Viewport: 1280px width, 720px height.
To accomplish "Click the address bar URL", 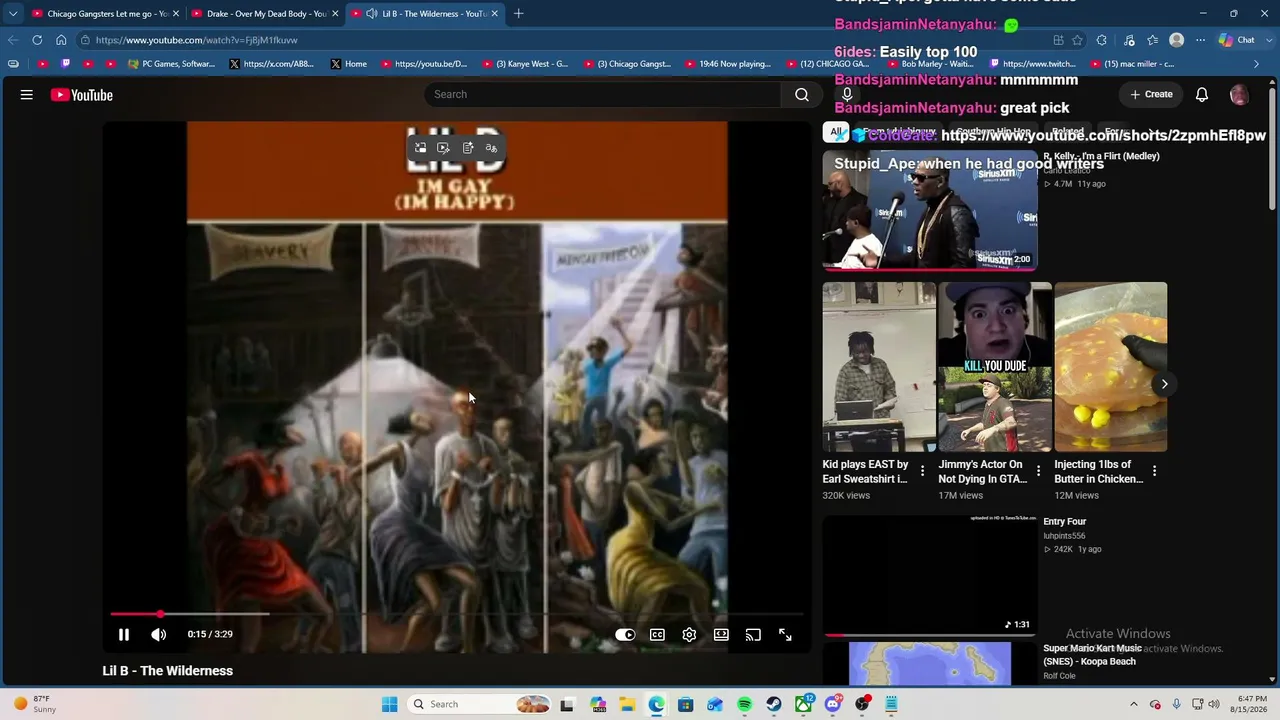I will click(197, 40).
